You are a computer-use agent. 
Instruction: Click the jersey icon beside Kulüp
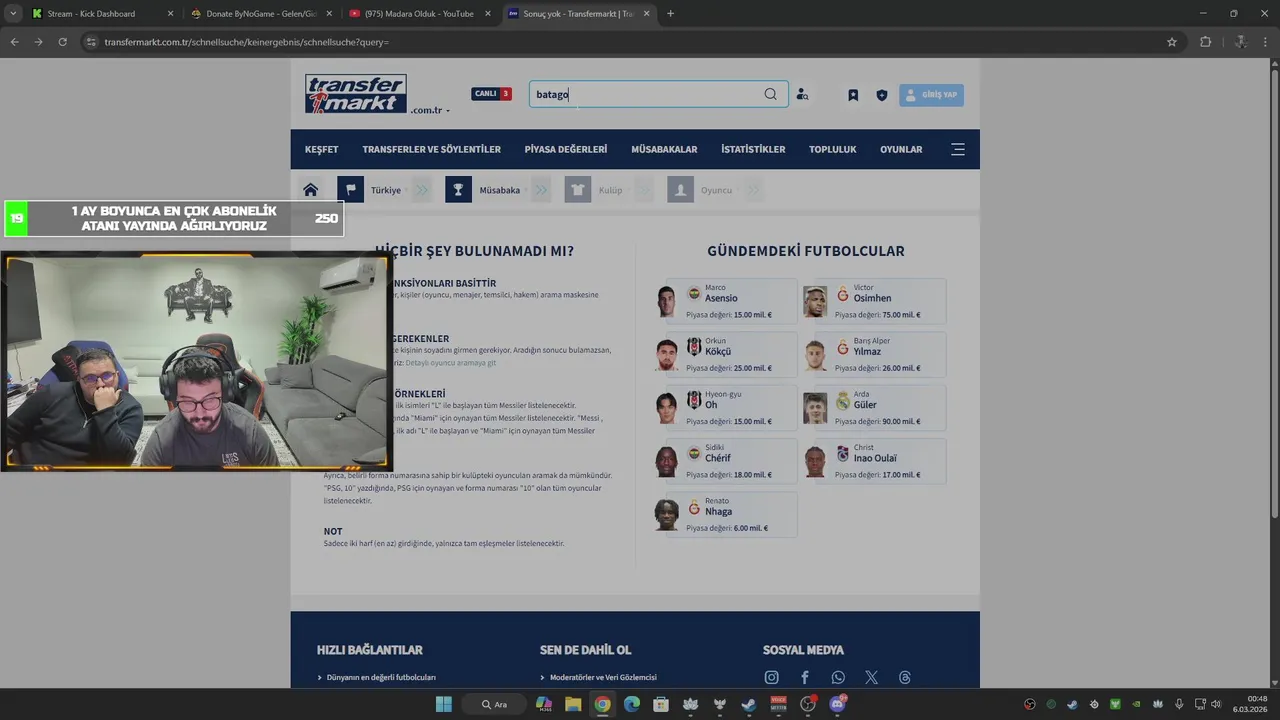pos(578,190)
